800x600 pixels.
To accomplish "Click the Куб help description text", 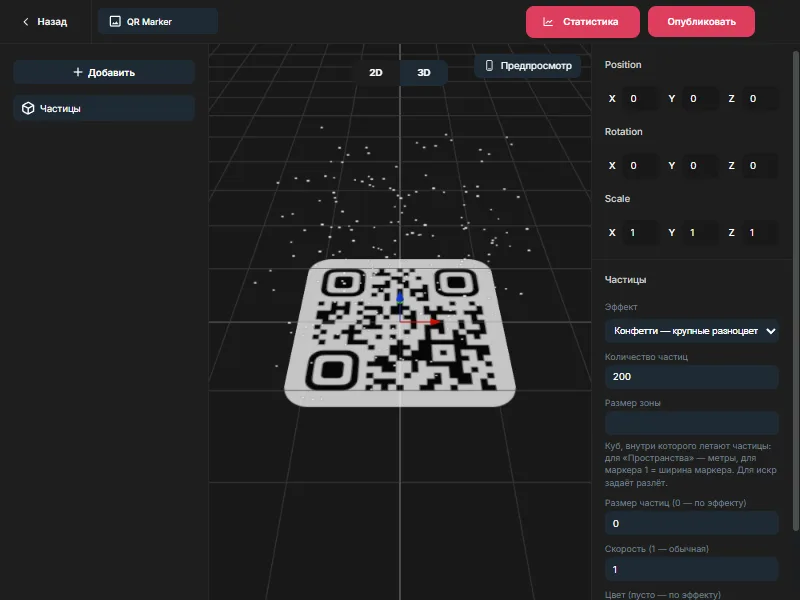I will pyautogui.click(x=690, y=464).
